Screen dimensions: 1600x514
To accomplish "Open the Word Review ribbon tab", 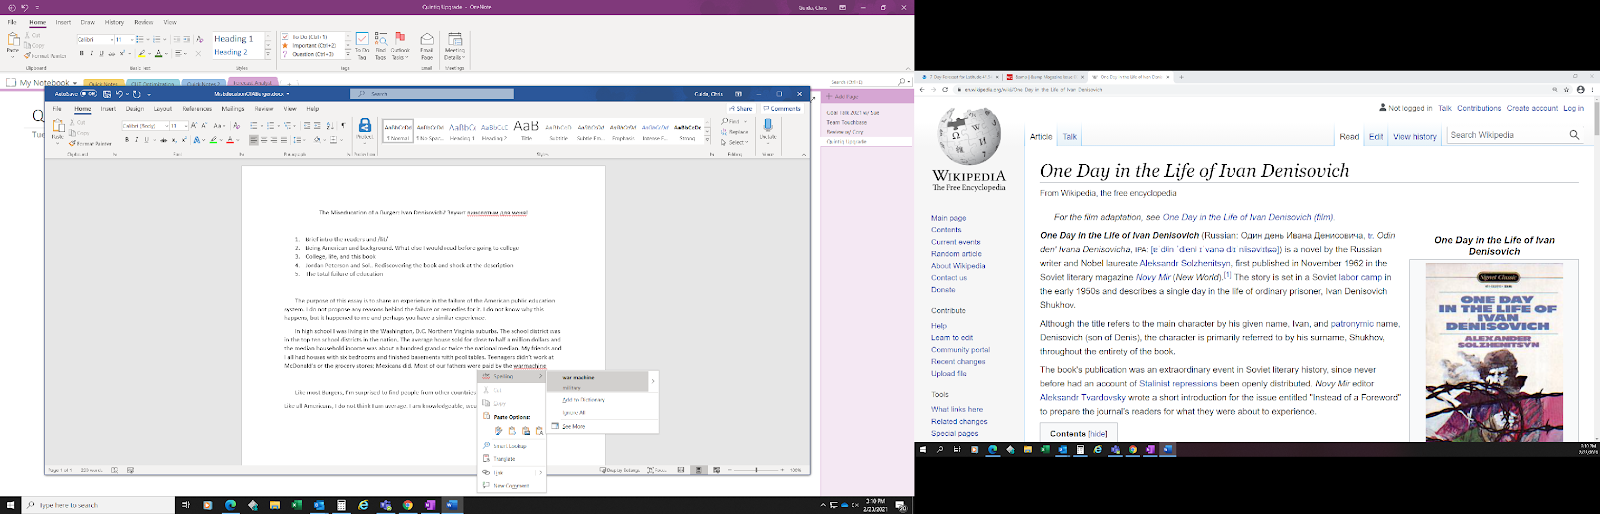I will coord(264,108).
